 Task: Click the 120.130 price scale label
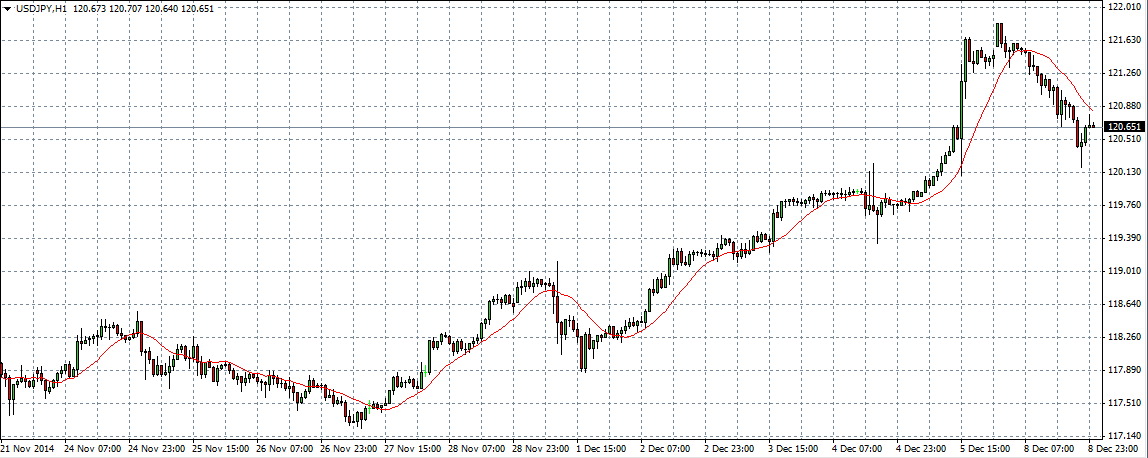pos(1126,172)
